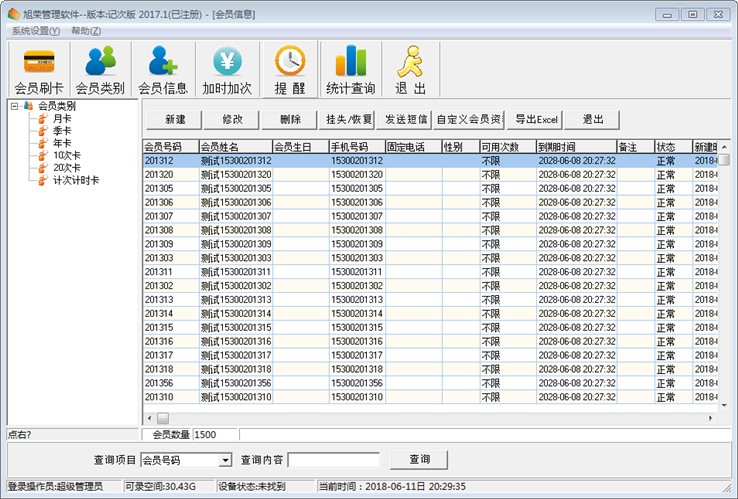Viewport: 738px width, 499px height.
Task: Open the 查询项目 combo box dropdown
Action: click(x=226, y=460)
